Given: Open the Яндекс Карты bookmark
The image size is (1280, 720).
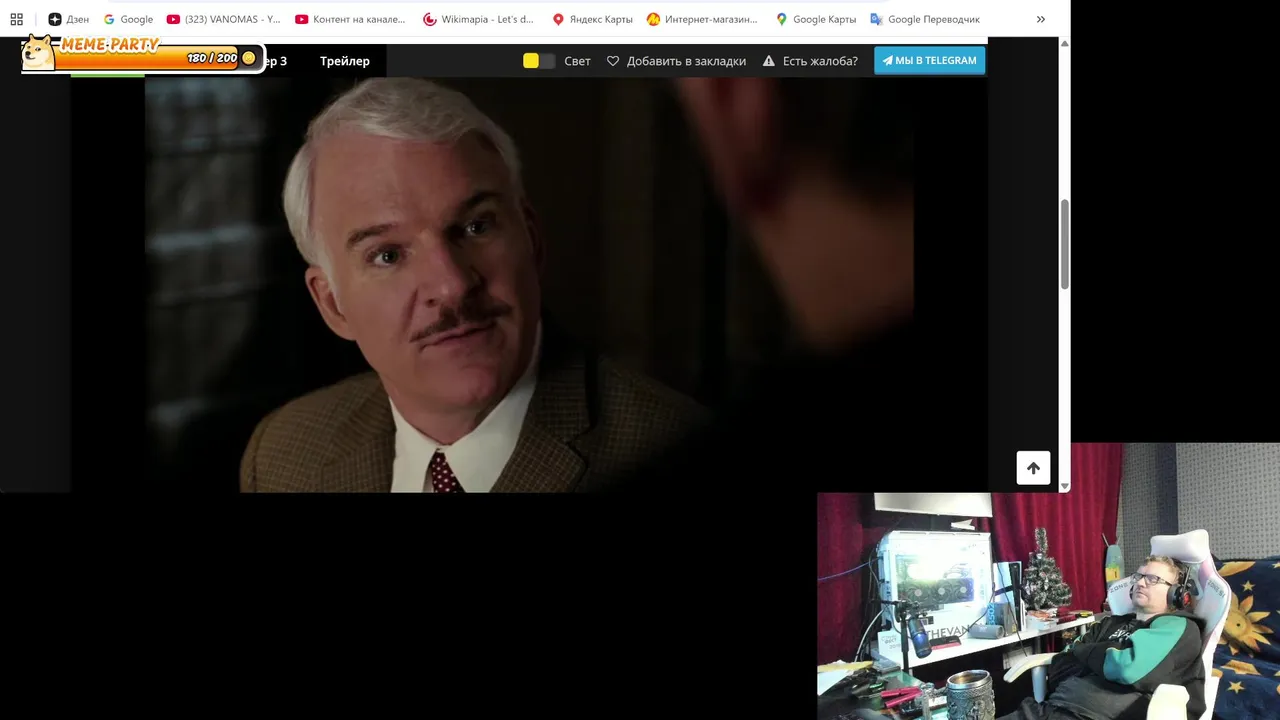Looking at the screenshot, I should tap(593, 19).
